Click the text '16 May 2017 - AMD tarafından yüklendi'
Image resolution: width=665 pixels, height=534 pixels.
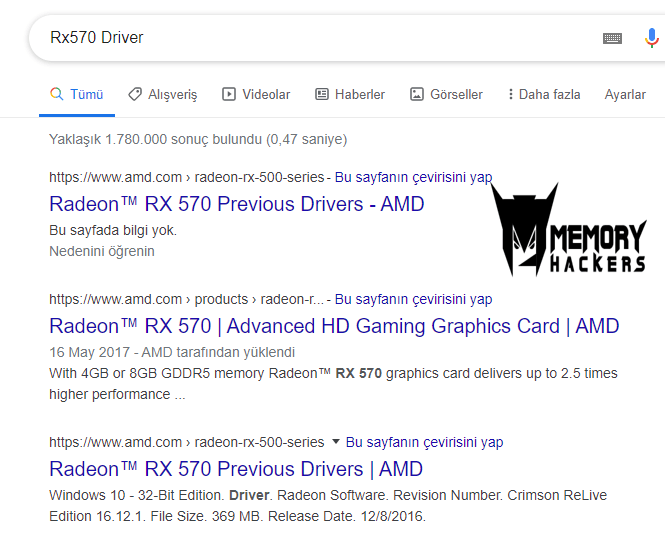click(x=172, y=352)
